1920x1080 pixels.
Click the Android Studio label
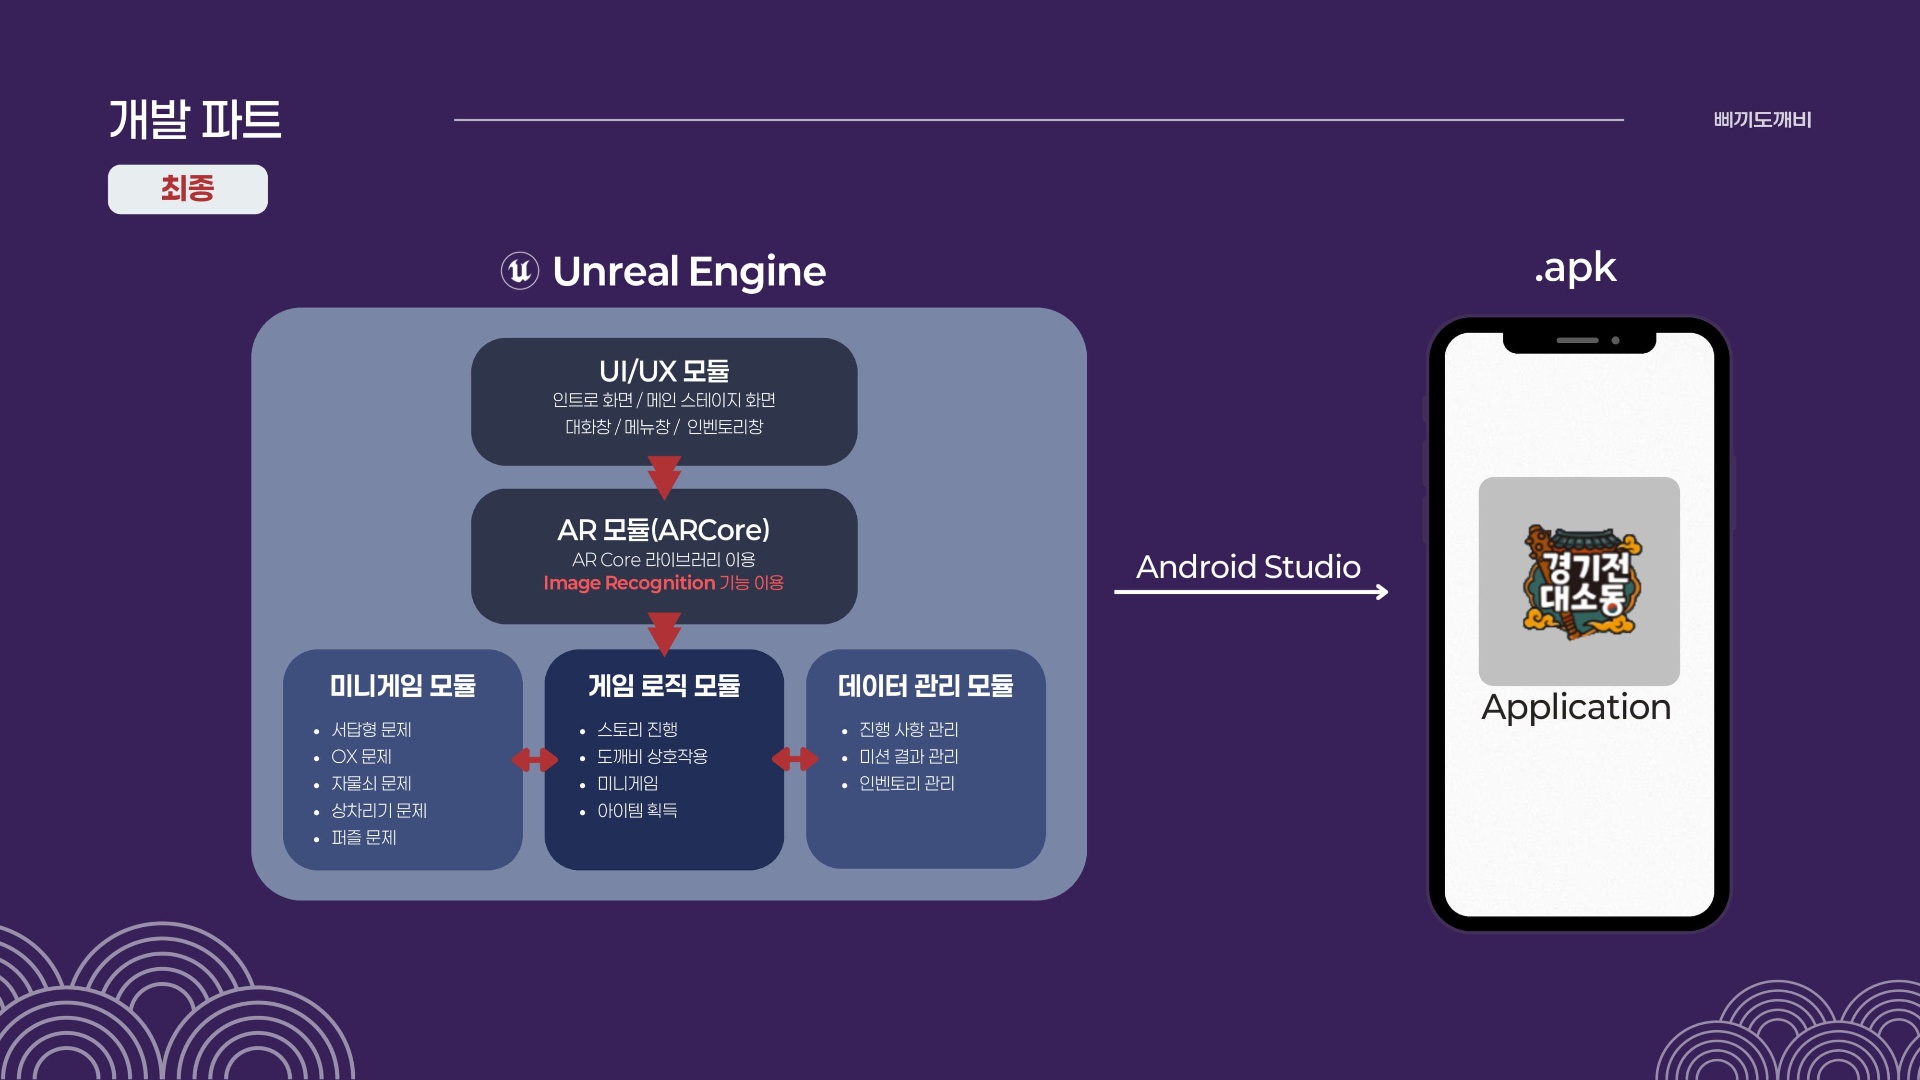click(1248, 566)
